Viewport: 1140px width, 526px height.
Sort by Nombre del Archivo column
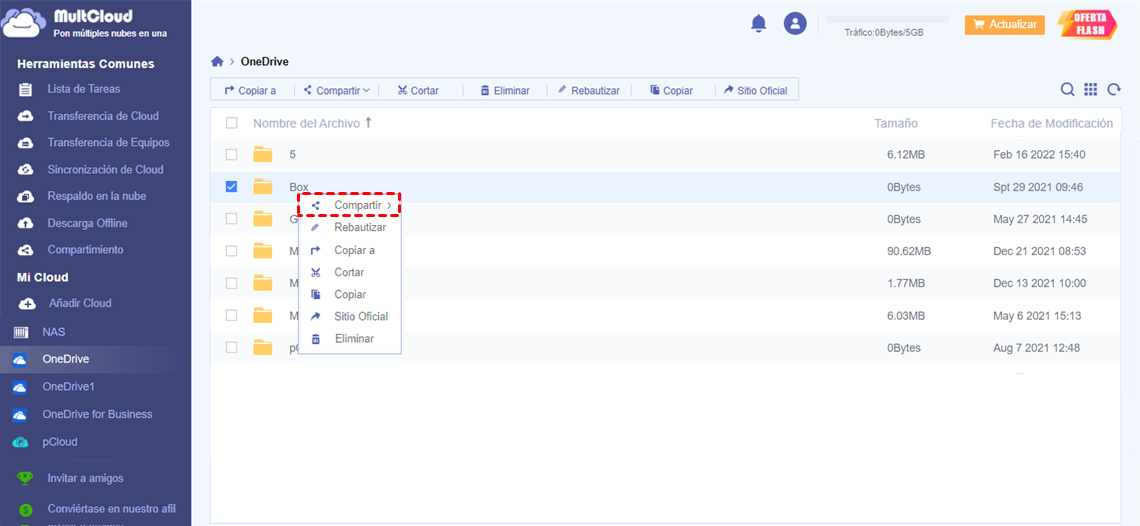tap(312, 123)
